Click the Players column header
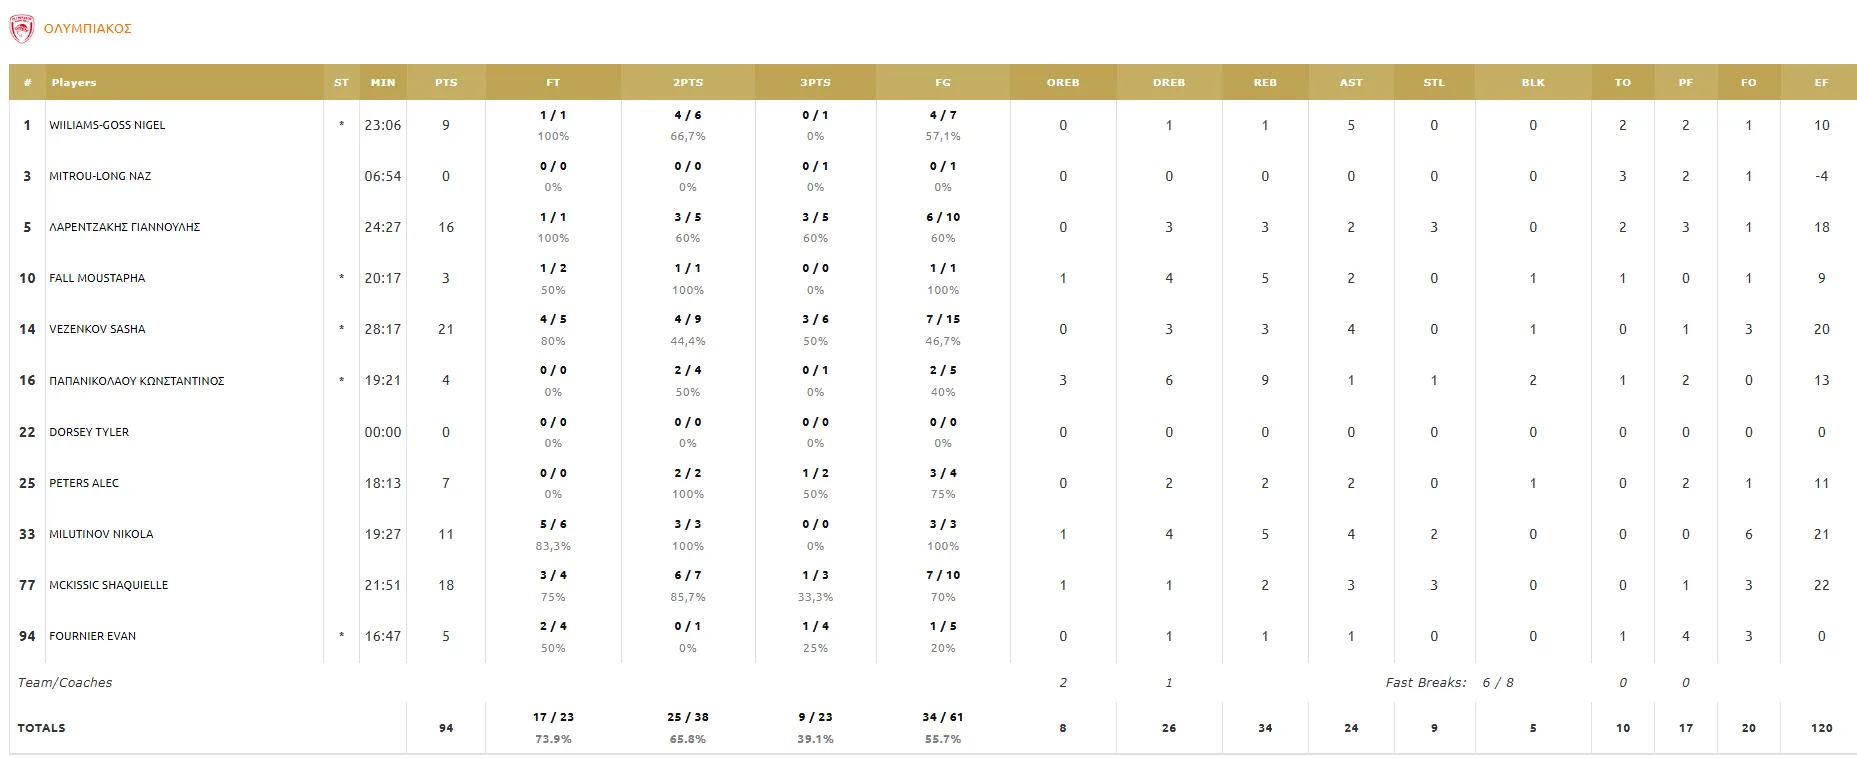The image size is (1857, 758). [74, 82]
